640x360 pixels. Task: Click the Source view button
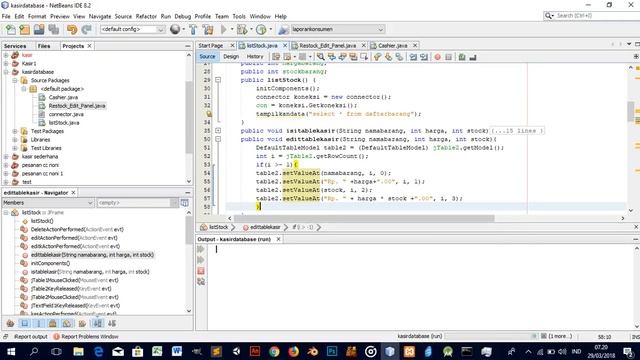[207, 57]
